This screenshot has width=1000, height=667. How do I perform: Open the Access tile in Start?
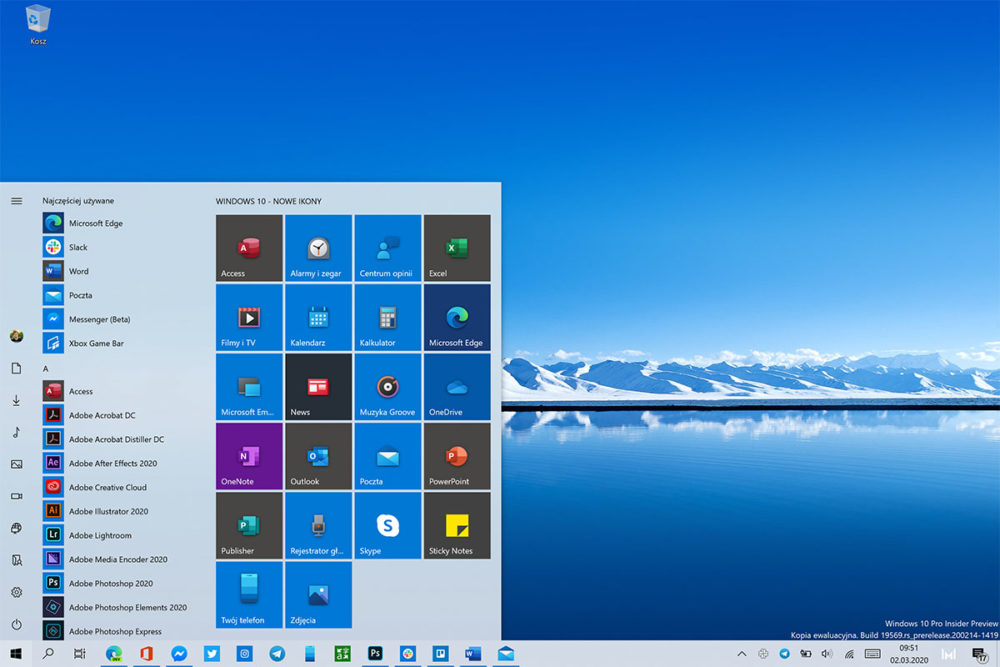point(249,248)
